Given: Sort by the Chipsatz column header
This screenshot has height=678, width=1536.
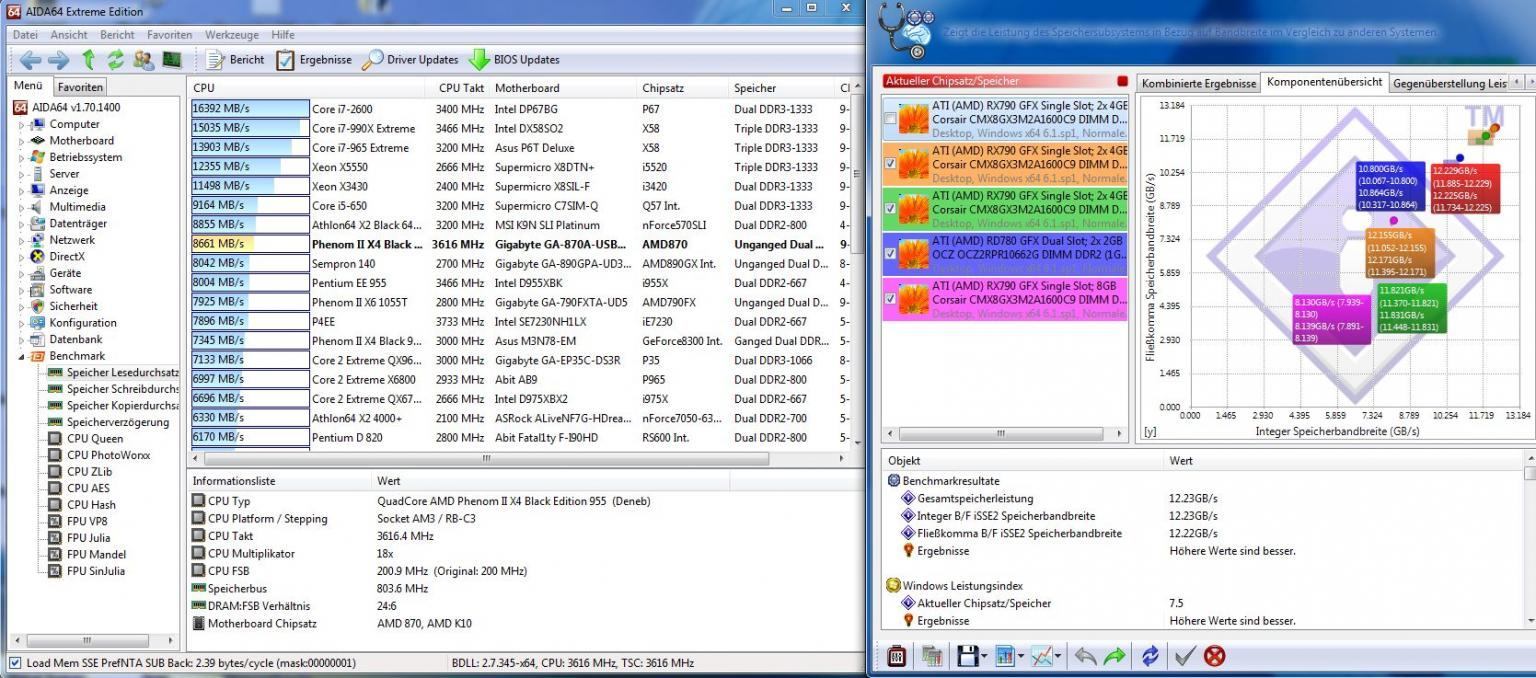Looking at the screenshot, I should (x=683, y=88).
